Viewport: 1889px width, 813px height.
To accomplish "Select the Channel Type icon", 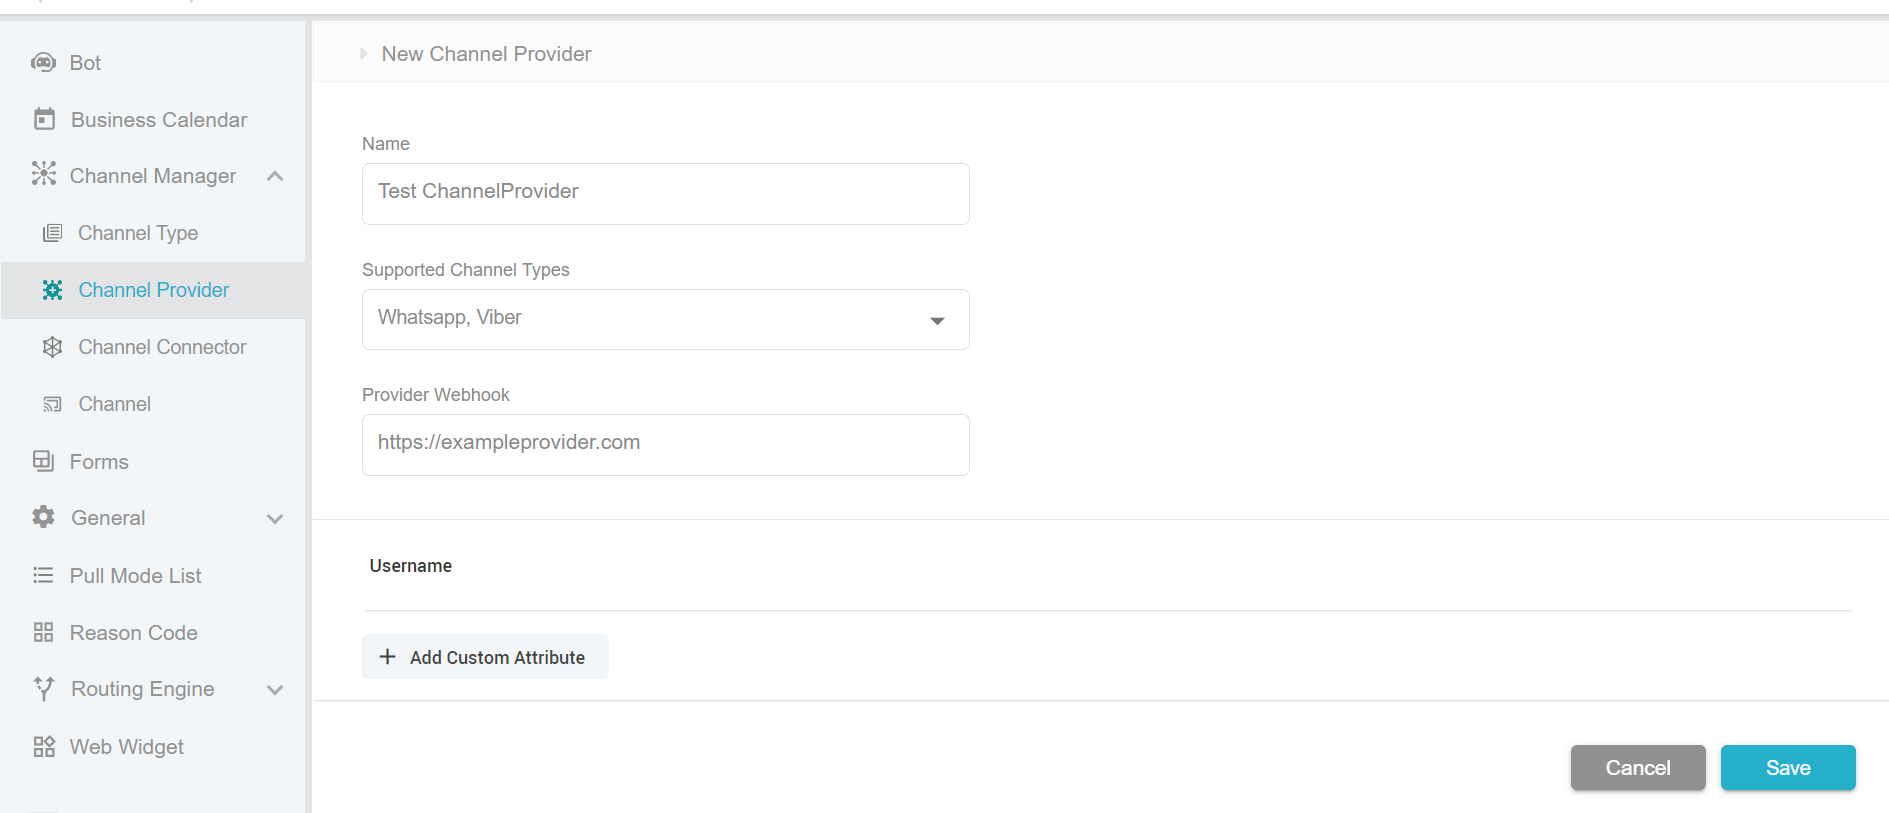I will (52, 232).
